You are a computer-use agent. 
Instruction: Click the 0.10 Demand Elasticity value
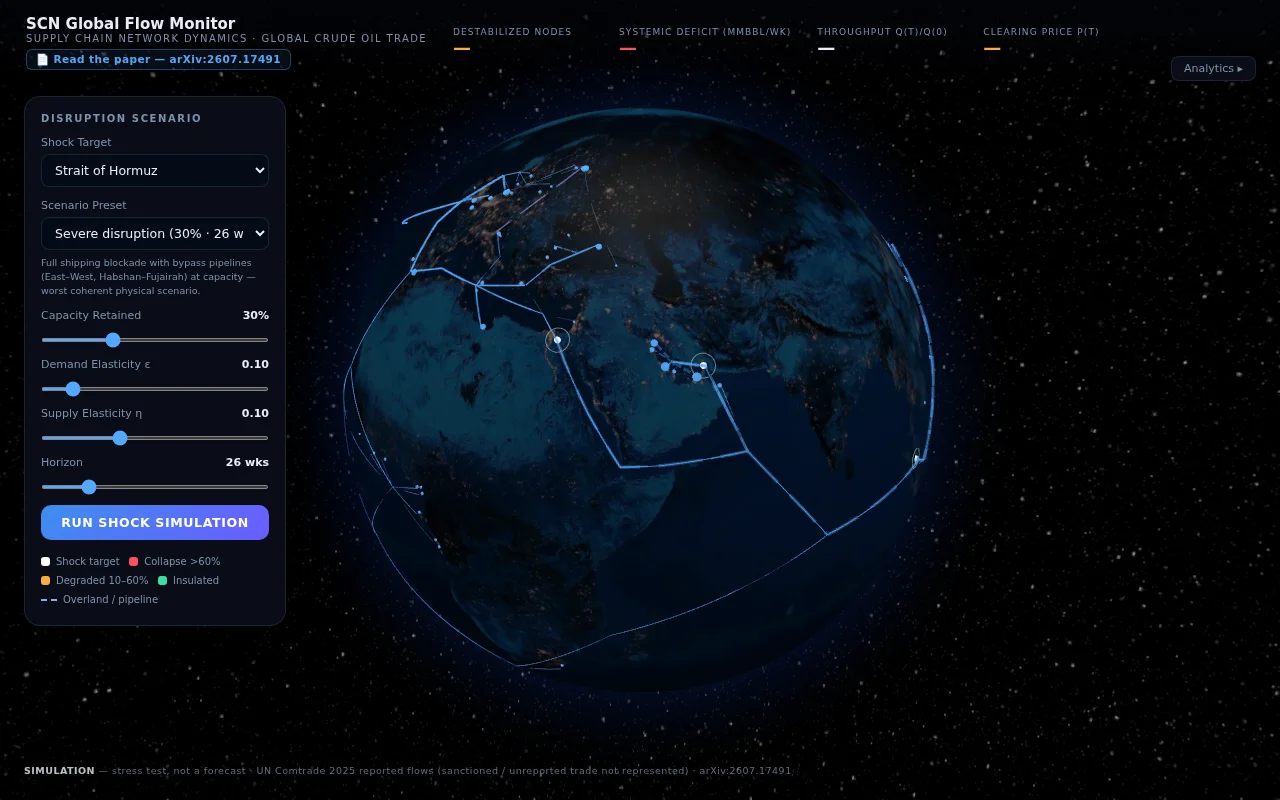255,364
